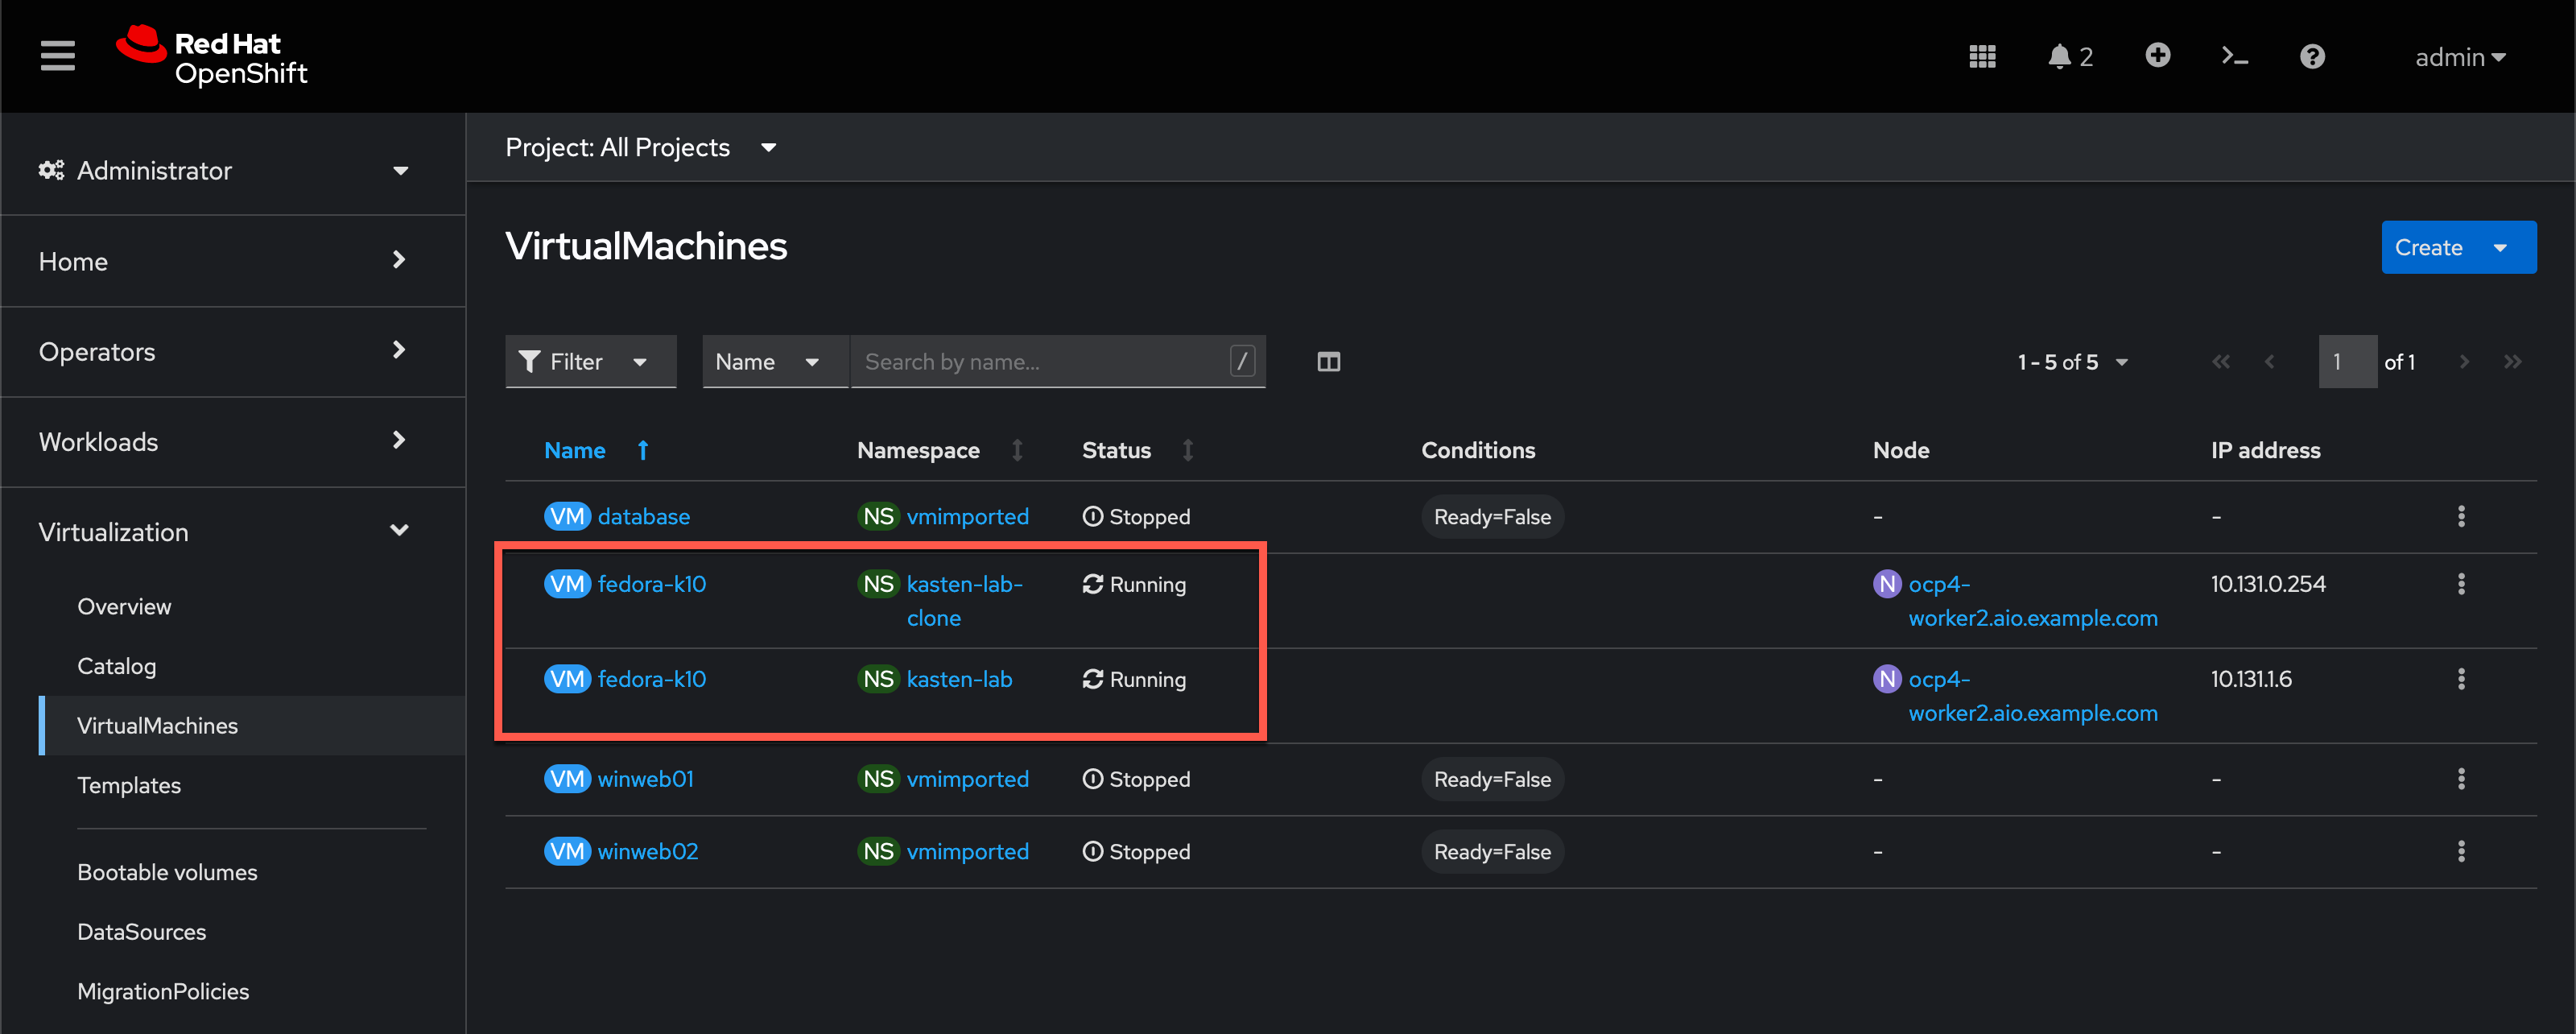Open Bootable volumes nav item
The image size is (2576, 1034).
(167, 872)
